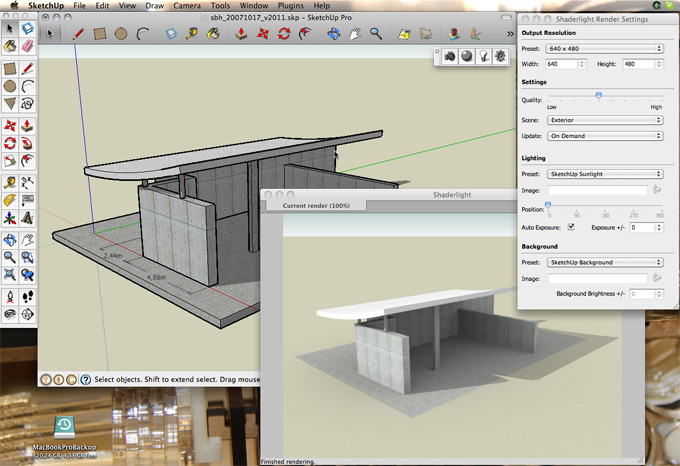Open Shaderlight material editor sphere icon
Image resolution: width=680 pixels, height=466 pixels.
(x=467, y=56)
